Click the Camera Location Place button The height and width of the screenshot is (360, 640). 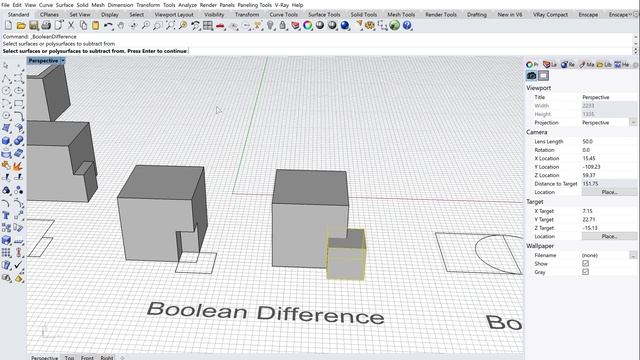coord(609,192)
